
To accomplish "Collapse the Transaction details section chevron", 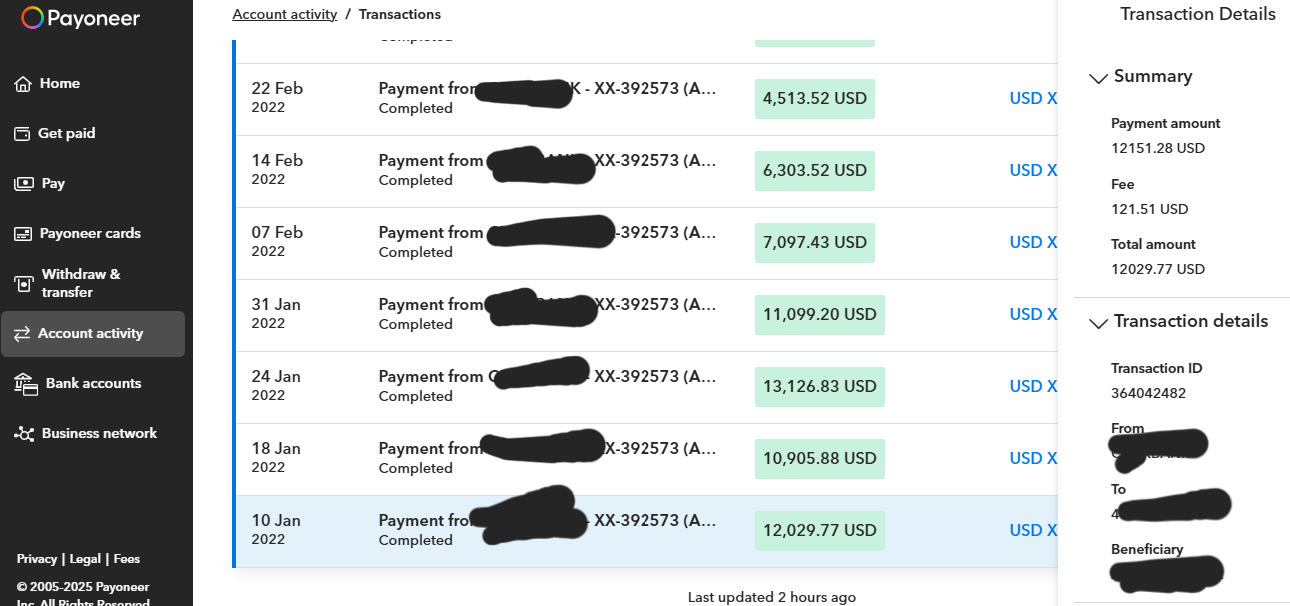I will click(1098, 323).
